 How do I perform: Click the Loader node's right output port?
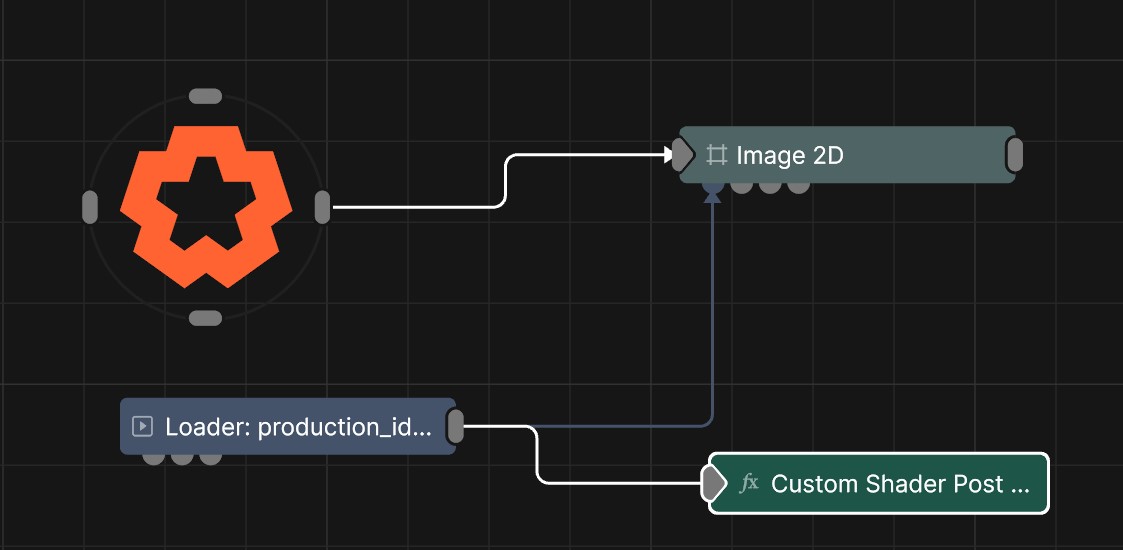coord(455,426)
